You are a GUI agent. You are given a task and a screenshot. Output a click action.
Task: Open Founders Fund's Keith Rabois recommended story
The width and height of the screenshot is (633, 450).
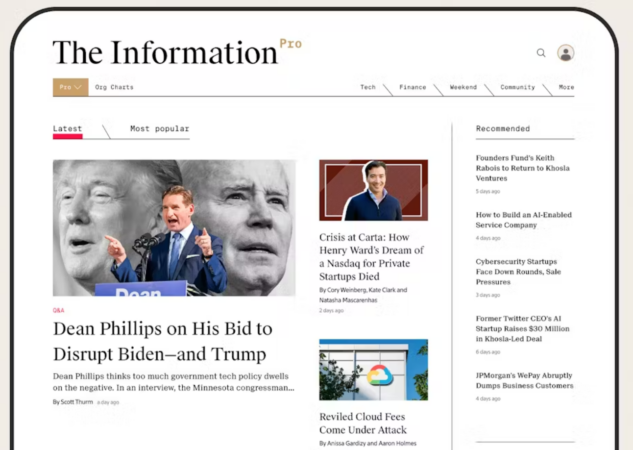523,168
